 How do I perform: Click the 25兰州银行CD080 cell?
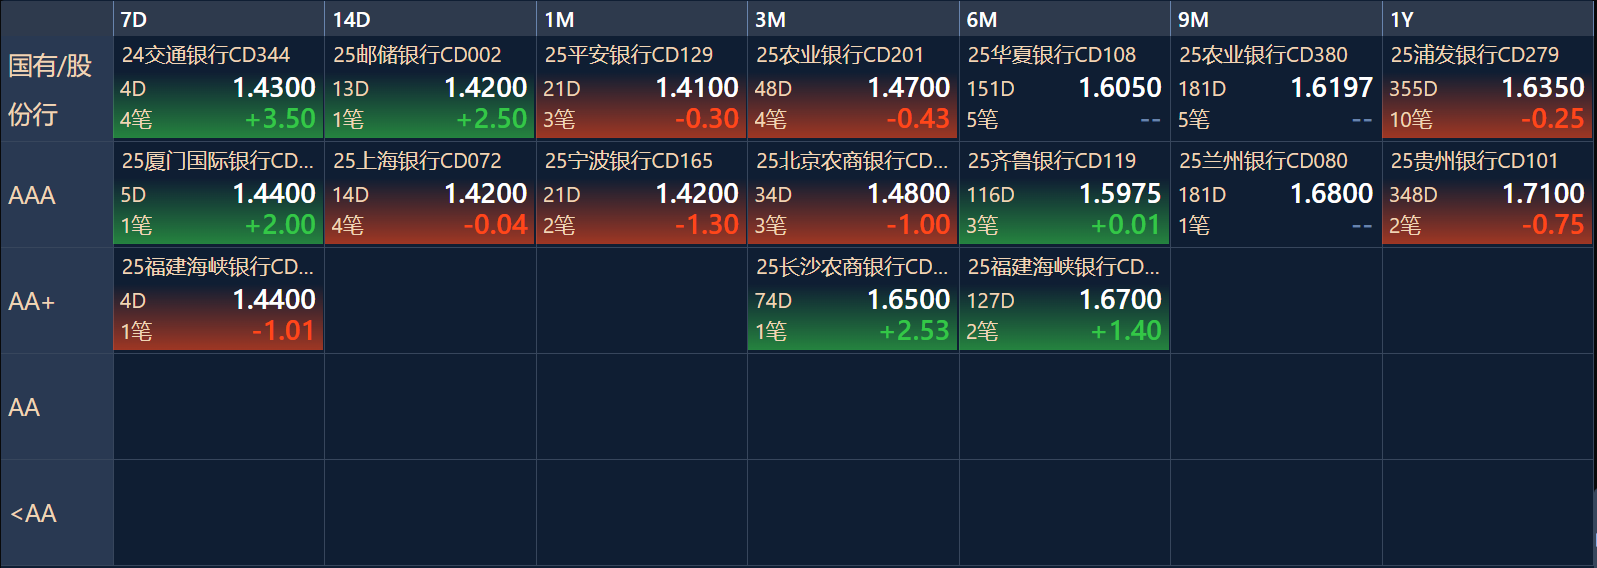(1276, 194)
